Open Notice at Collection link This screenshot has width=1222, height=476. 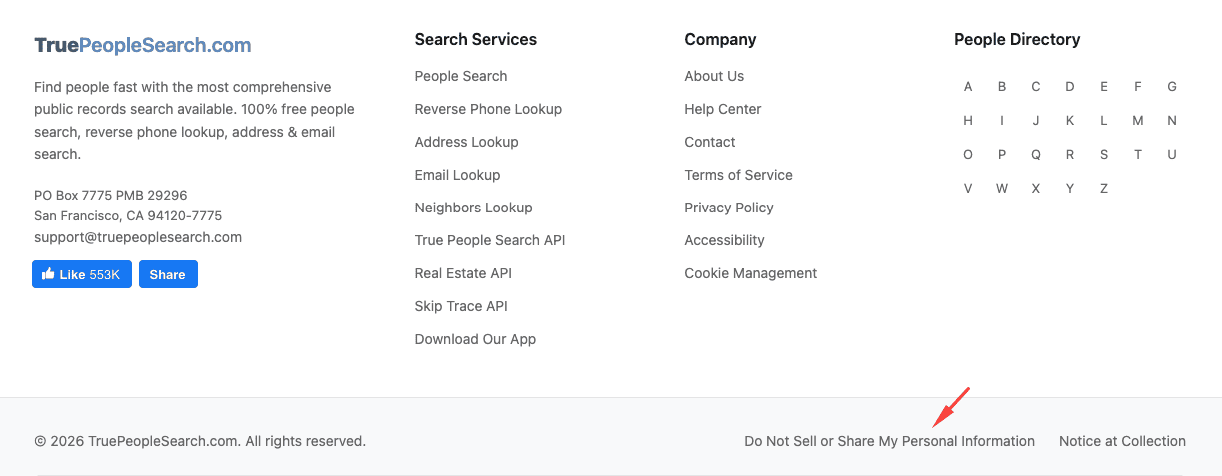(1122, 441)
